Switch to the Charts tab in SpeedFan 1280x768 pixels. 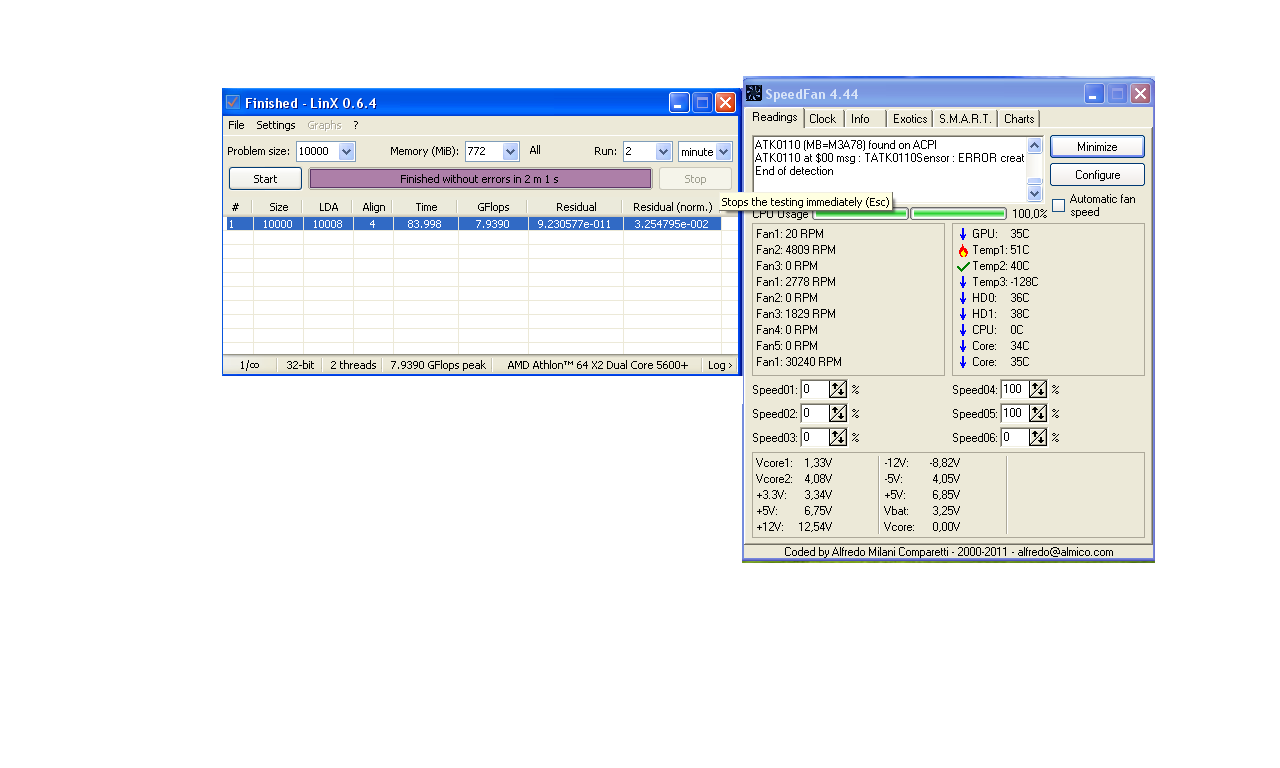click(1019, 119)
